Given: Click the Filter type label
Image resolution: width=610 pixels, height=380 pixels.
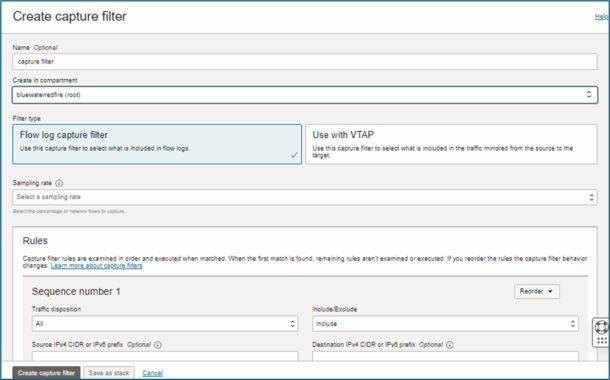Looking at the screenshot, I should point(26,118).
